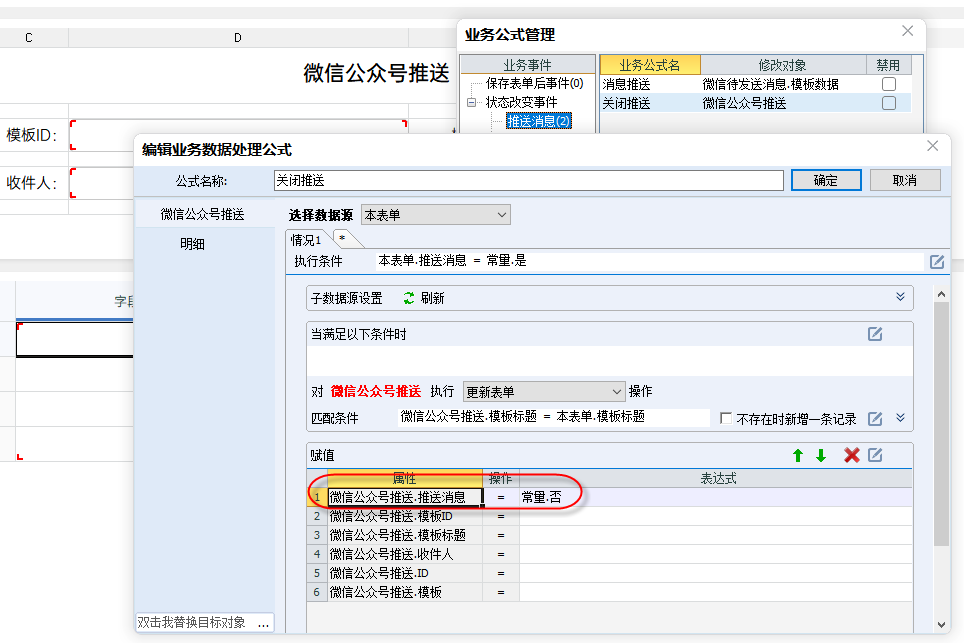Switch to the 情况1 tab

pos(306,240)
